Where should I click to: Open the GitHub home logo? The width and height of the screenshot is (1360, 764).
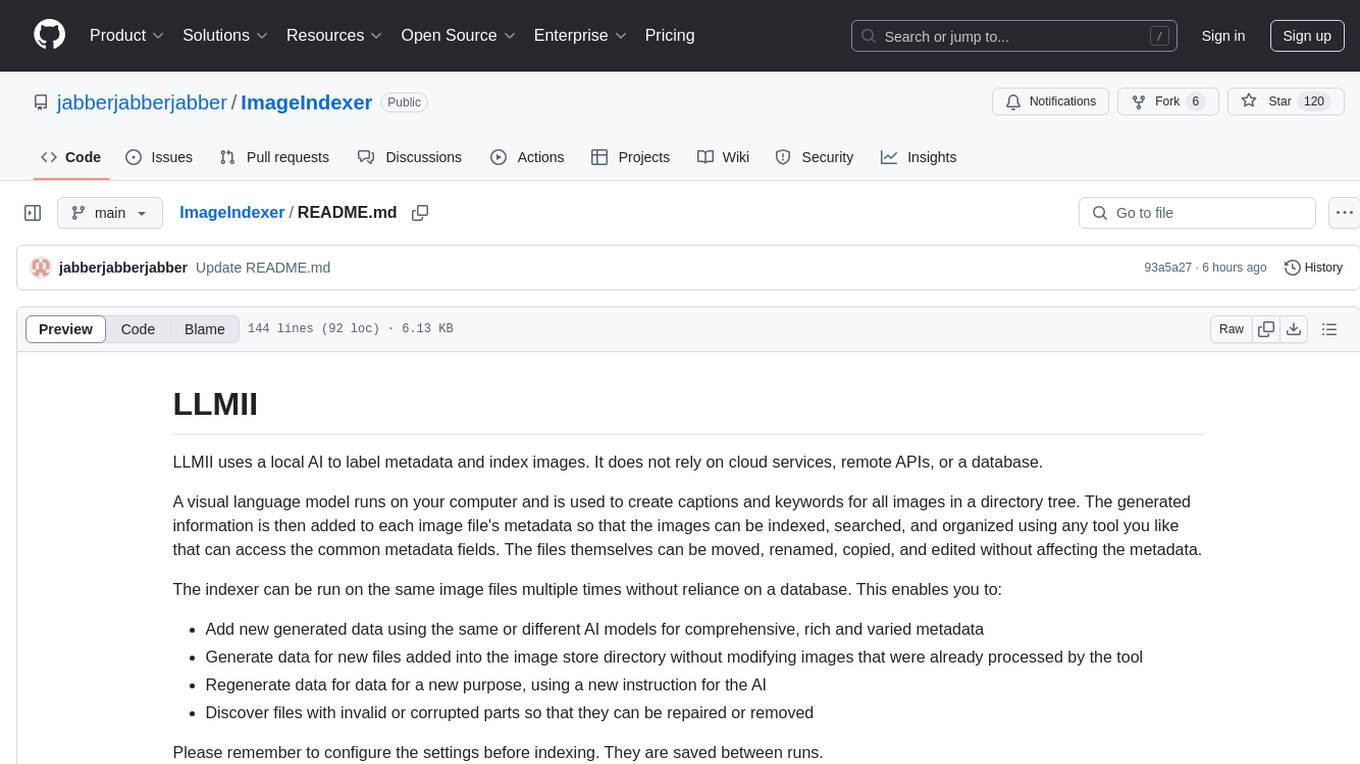pos(49,35)
